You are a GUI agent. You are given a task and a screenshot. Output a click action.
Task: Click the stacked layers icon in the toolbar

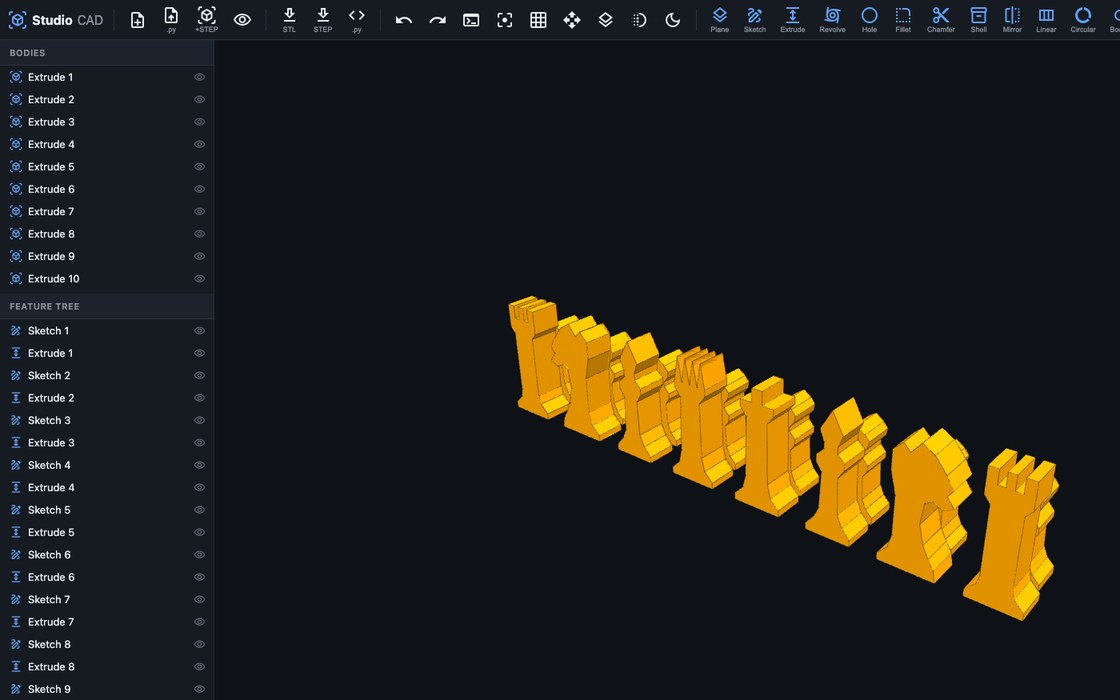[606, 20]
